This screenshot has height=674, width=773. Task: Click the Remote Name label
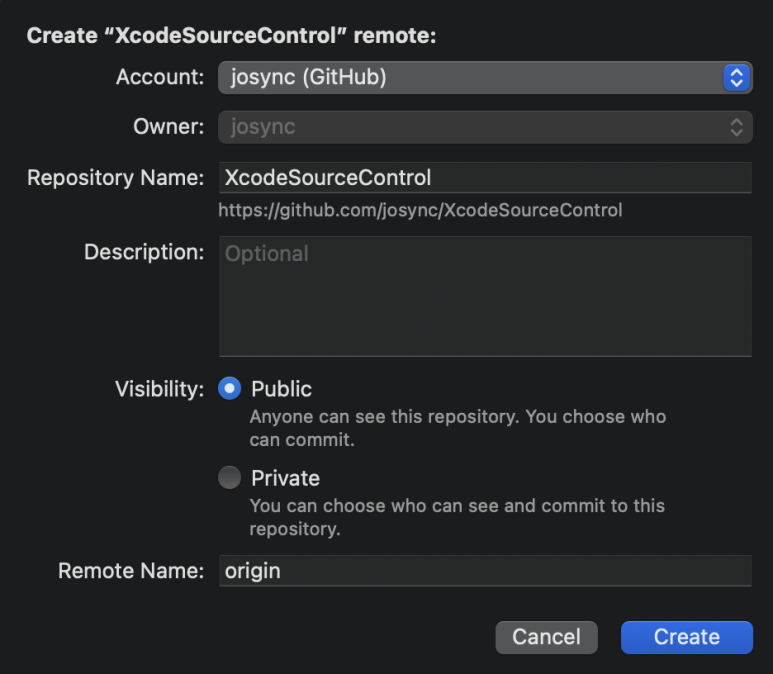click(x=131, y=571)
